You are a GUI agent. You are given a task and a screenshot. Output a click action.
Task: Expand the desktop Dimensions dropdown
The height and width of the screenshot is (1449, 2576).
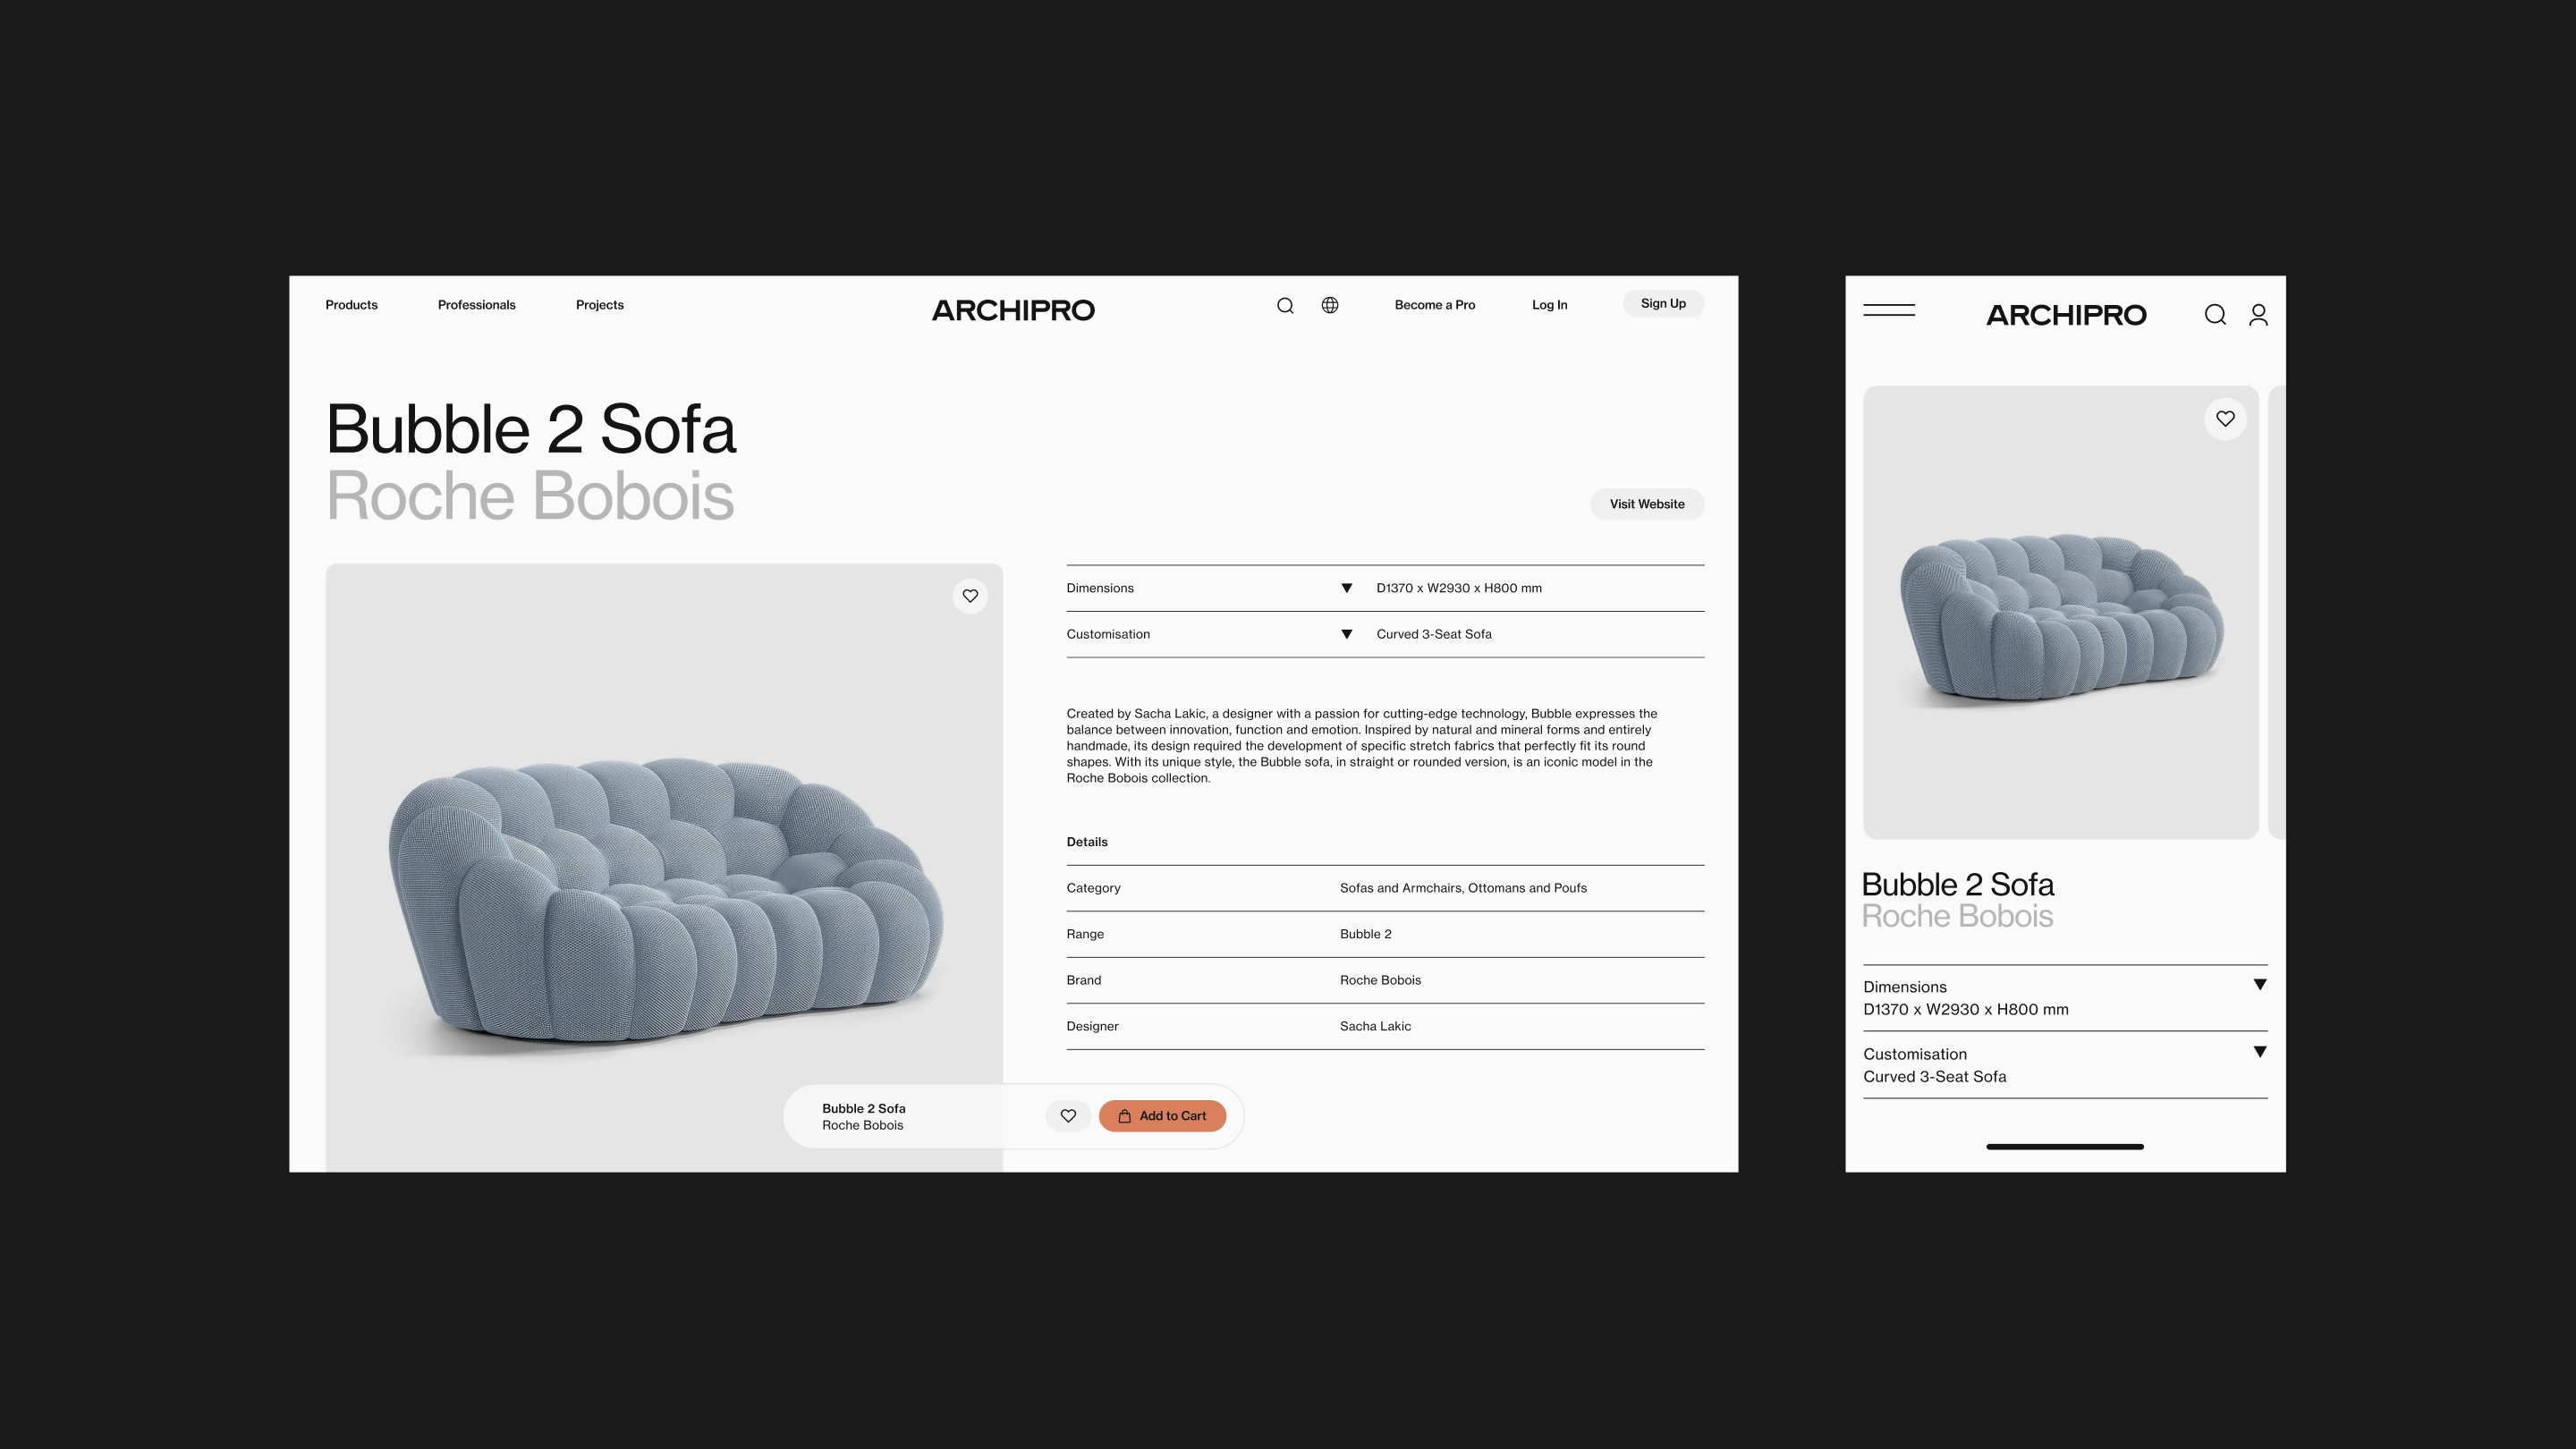point(1347,588)
